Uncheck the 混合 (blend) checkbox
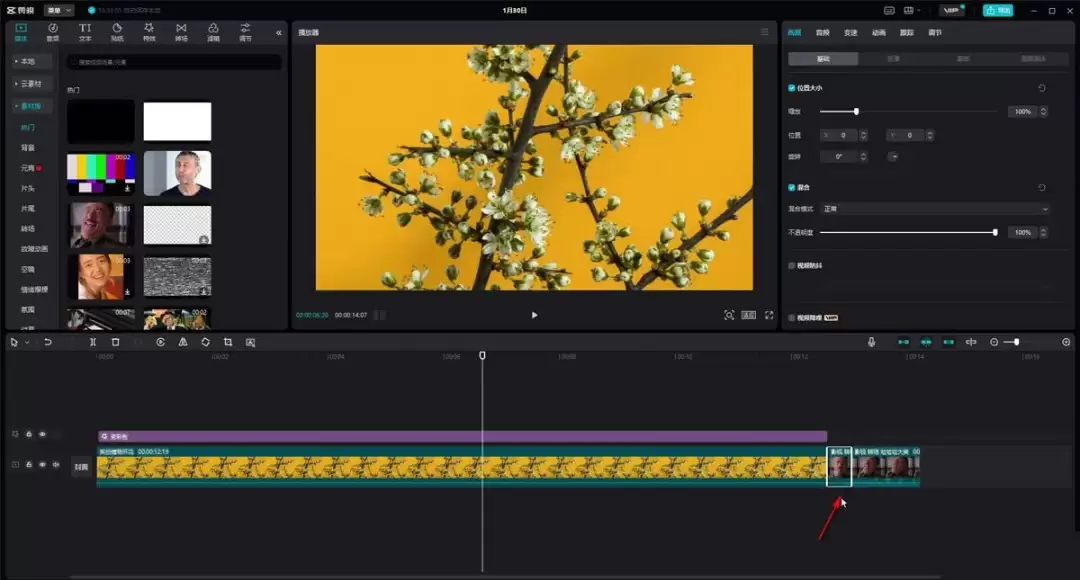This screenshot has width=1080, height=580. click(792, 187)
